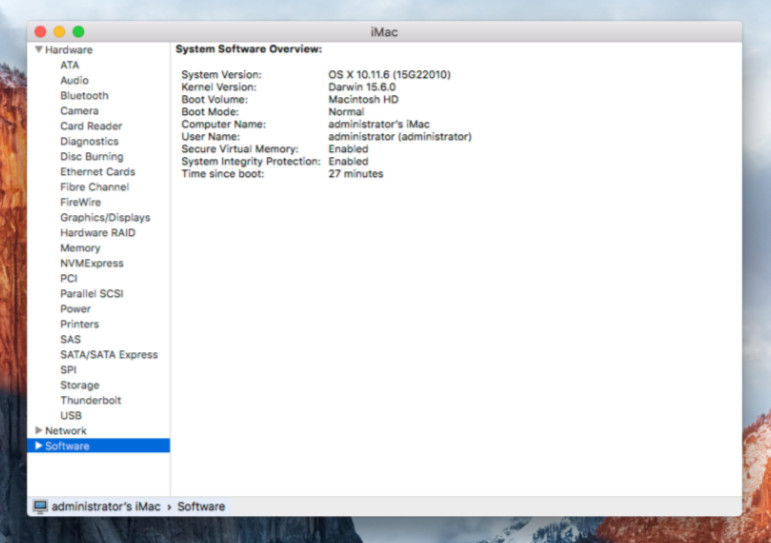The height and width of the screenshot is (543, 771).
Task: Click the "Boot Volume:" label
Action: pyautogui.click(x=214, y=99)
